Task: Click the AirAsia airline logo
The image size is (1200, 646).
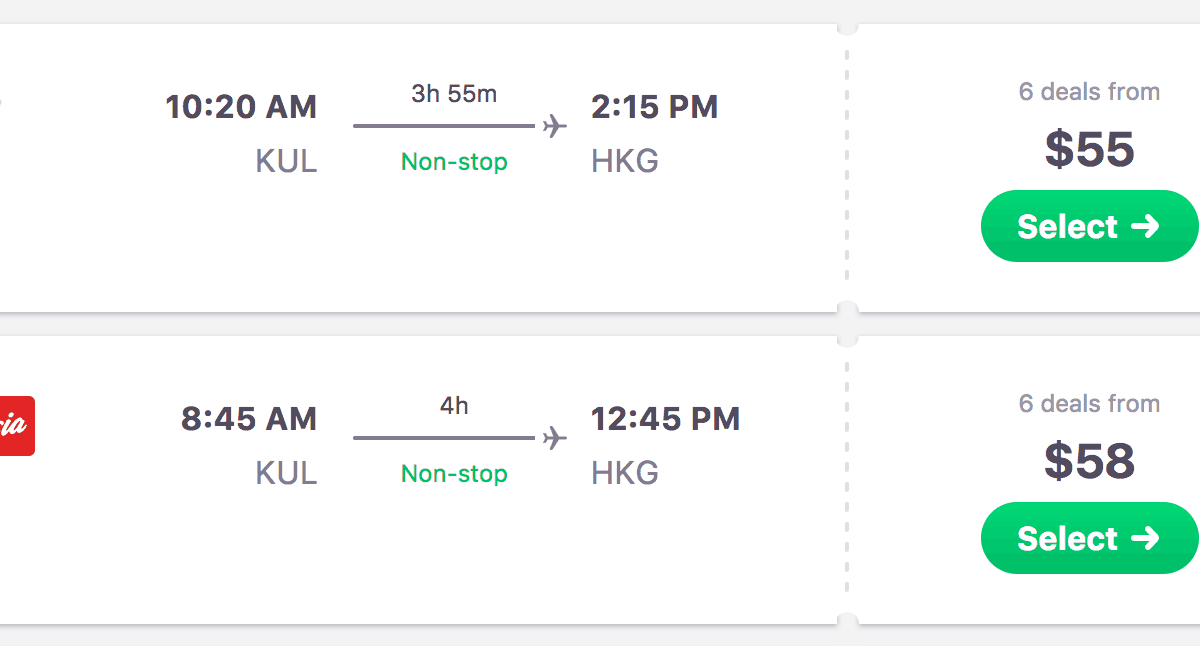Action: coord(17,426)
